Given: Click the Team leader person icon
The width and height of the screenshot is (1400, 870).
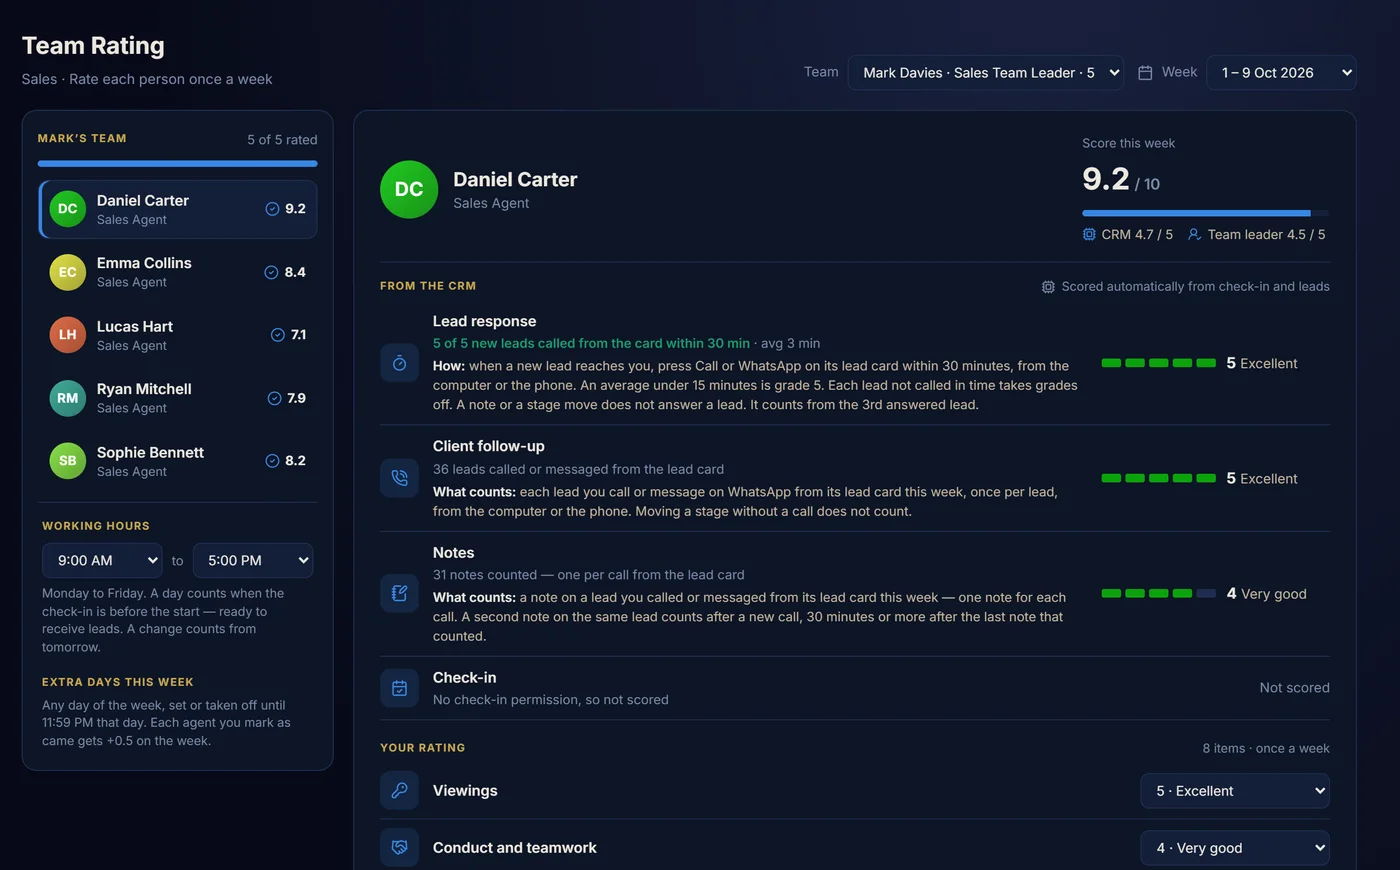Looking at the screenshot, I should pyautogui.click(x=1194, y=234).
